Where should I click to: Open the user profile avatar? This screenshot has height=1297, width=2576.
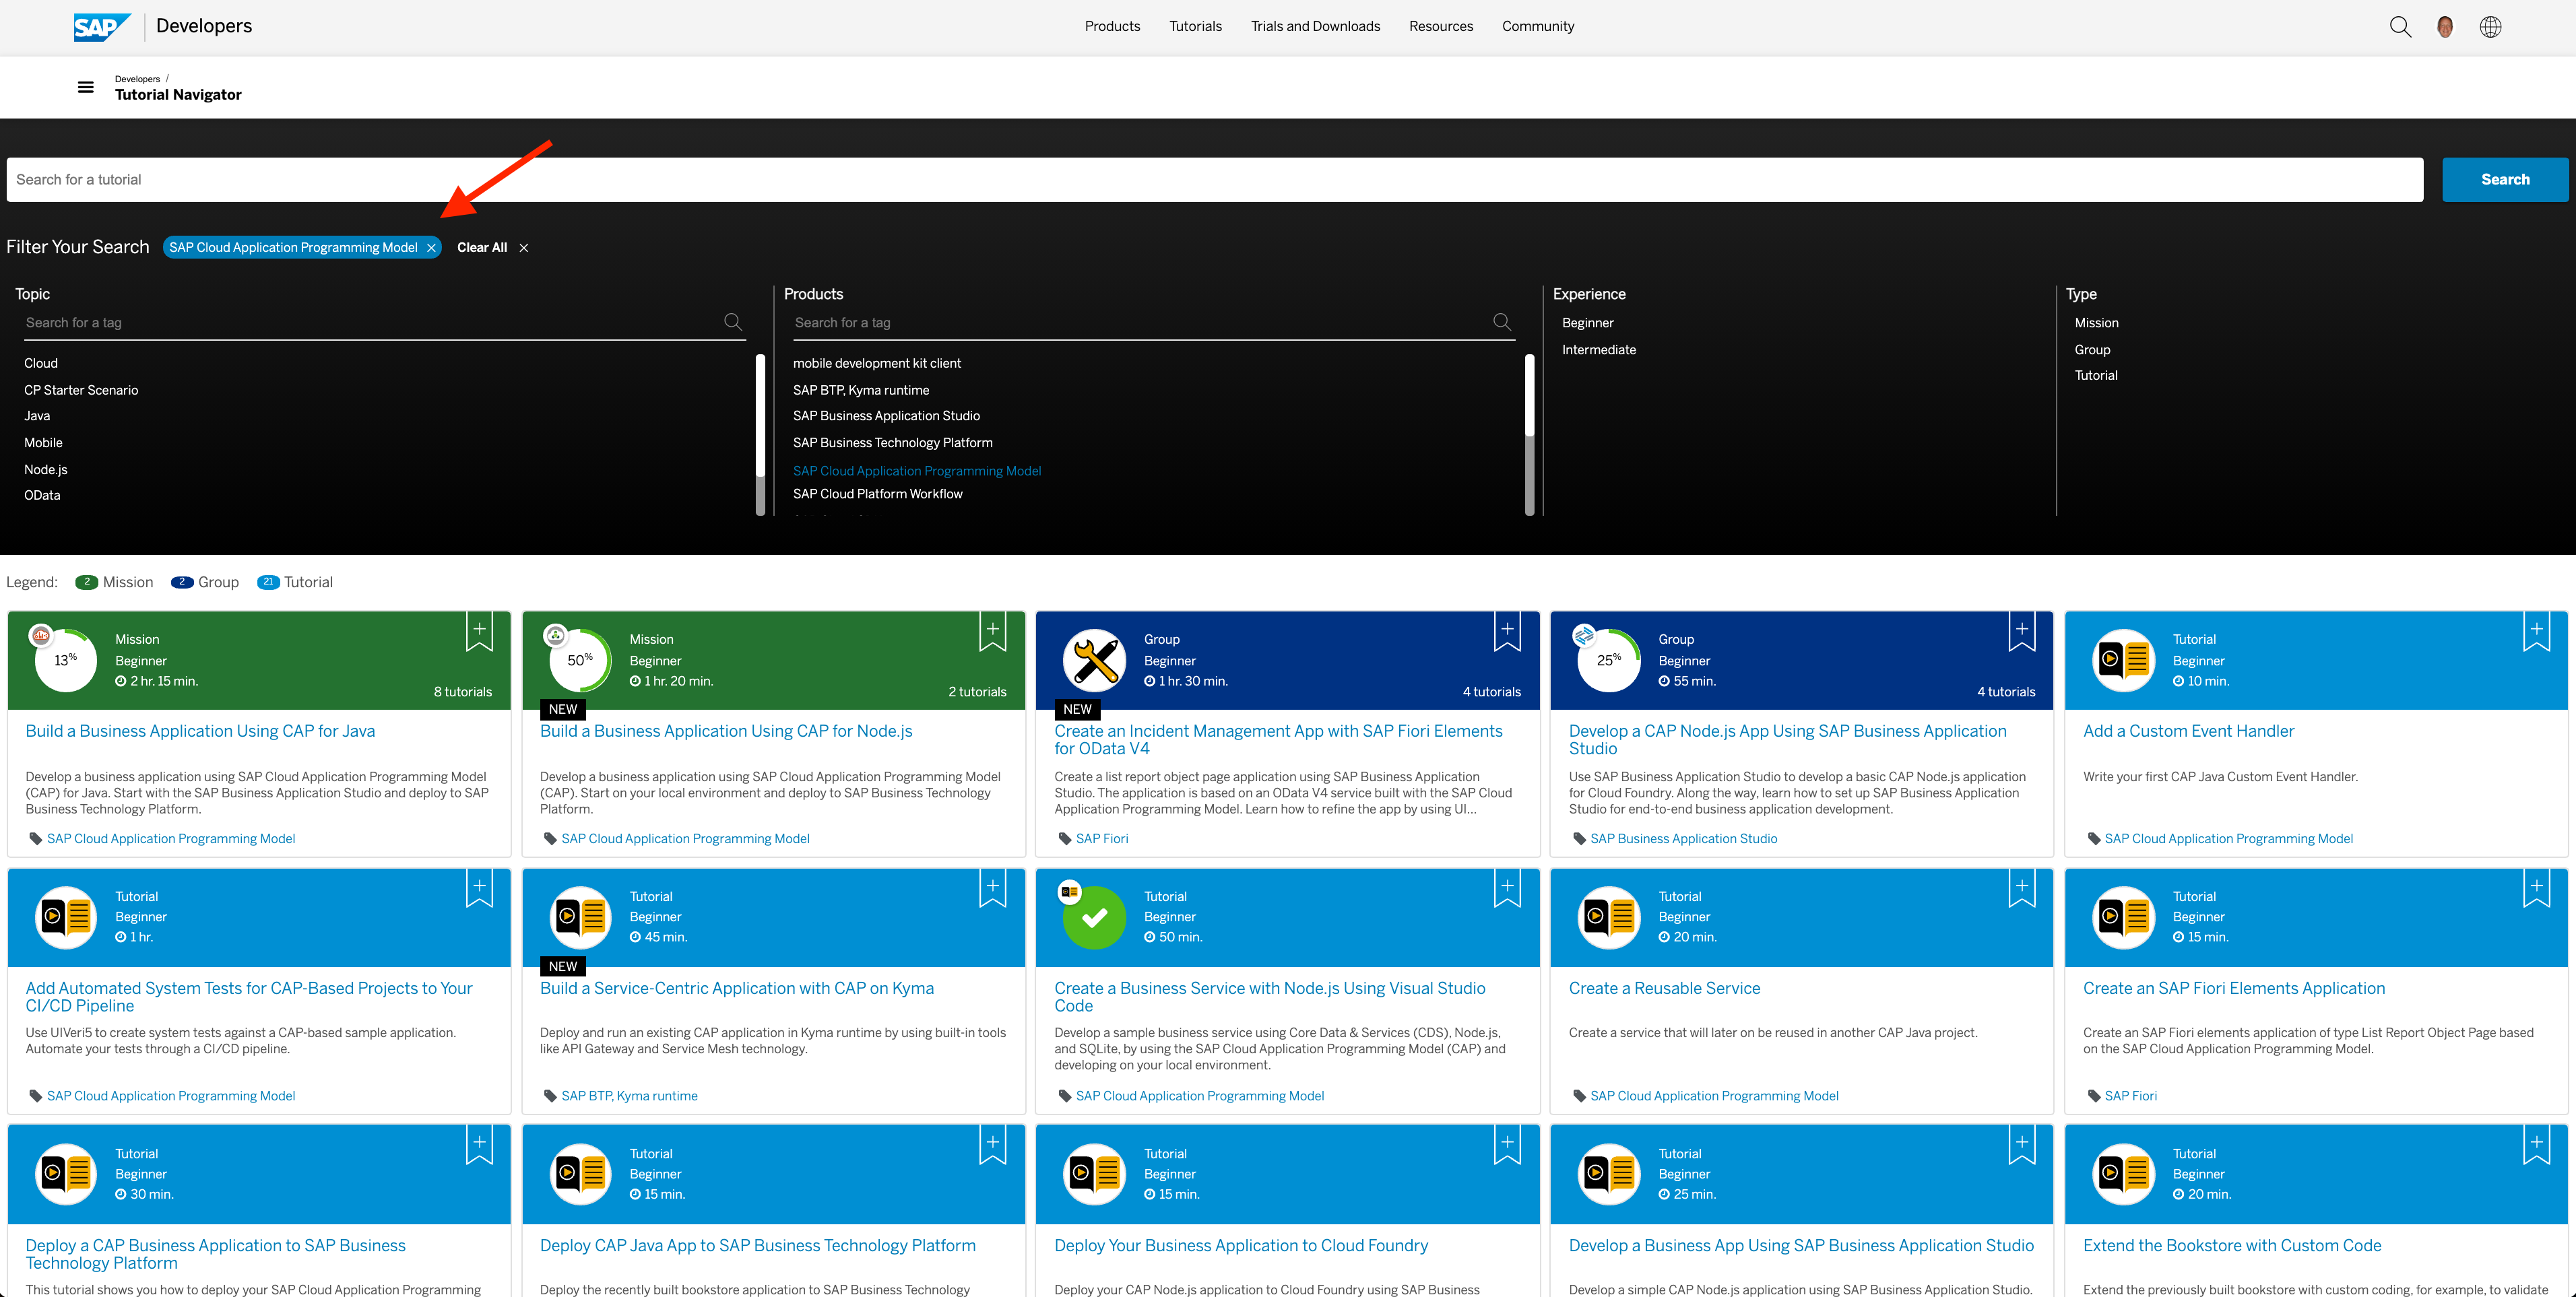click(x=2445, y=27)
